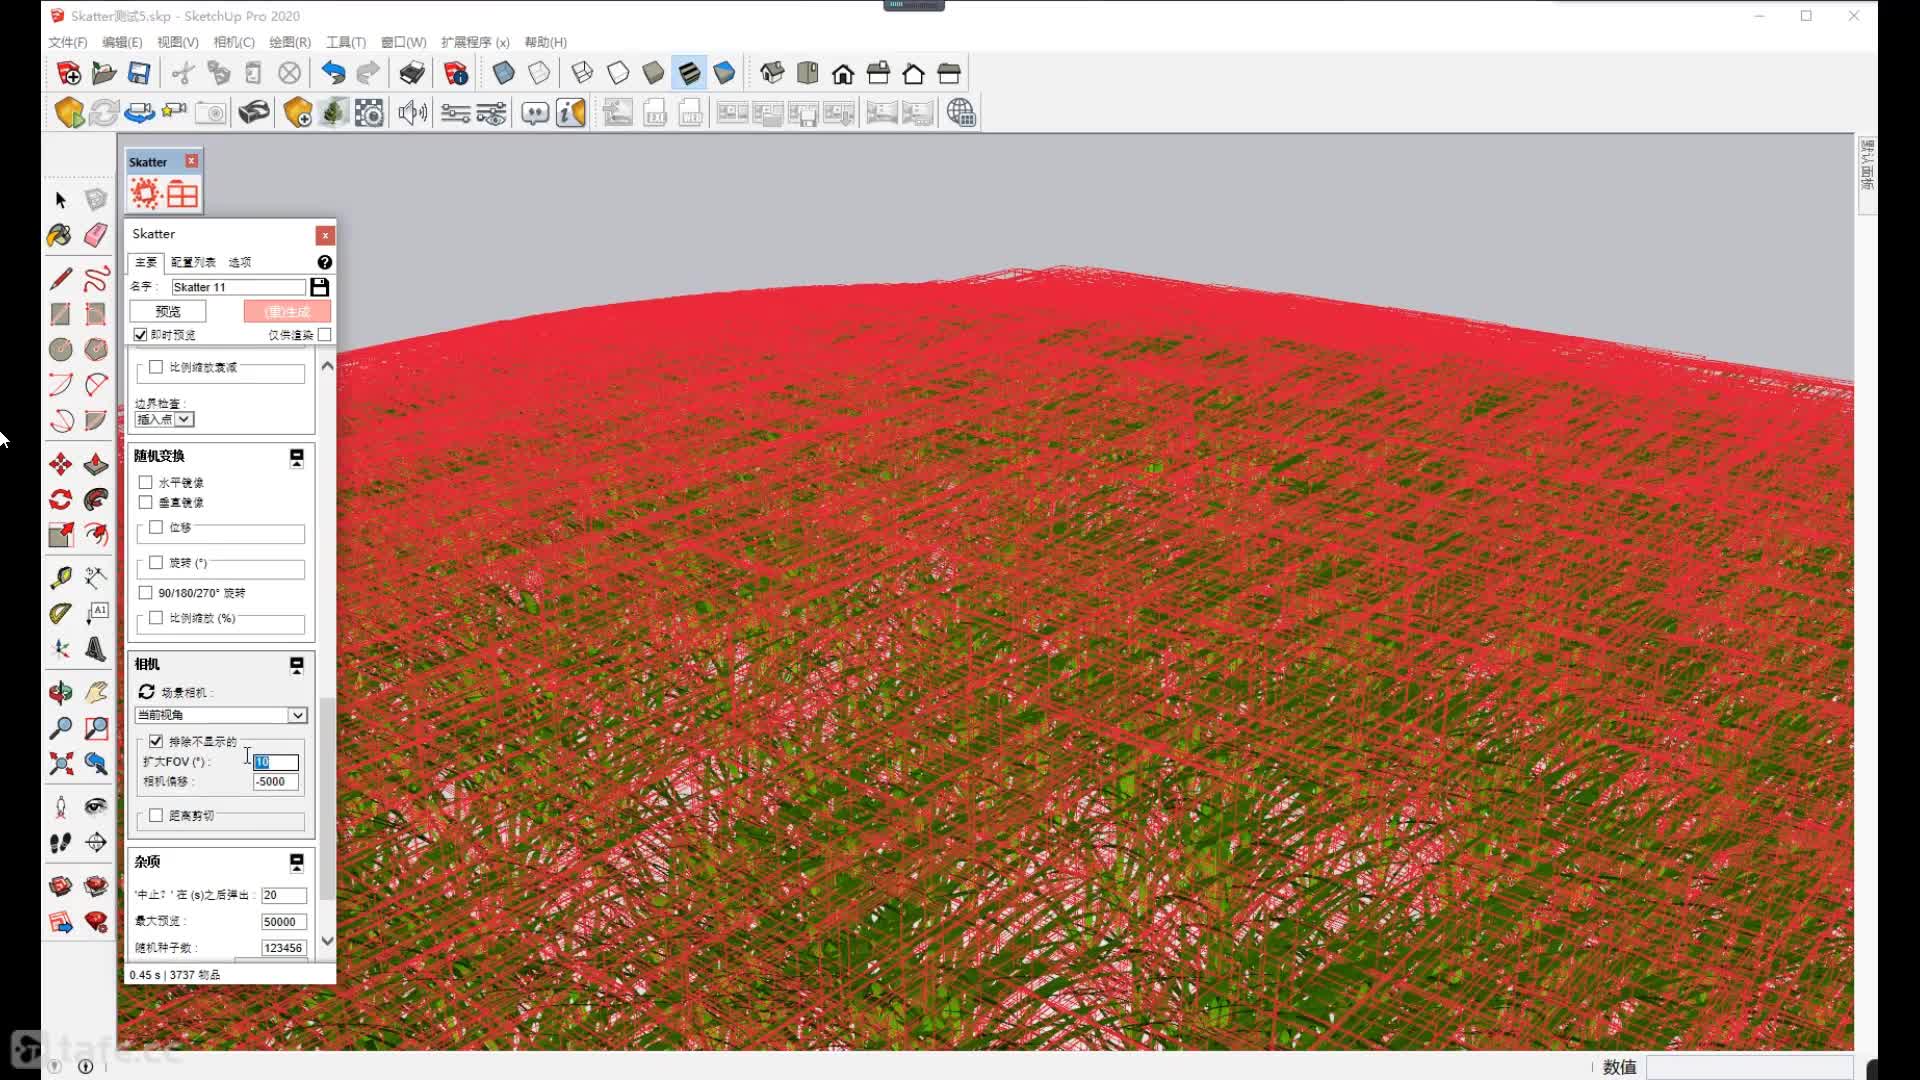This screenshot has height=1080, width=1920.
Task: Switch to Front view icon
Action: coord(843,73)
